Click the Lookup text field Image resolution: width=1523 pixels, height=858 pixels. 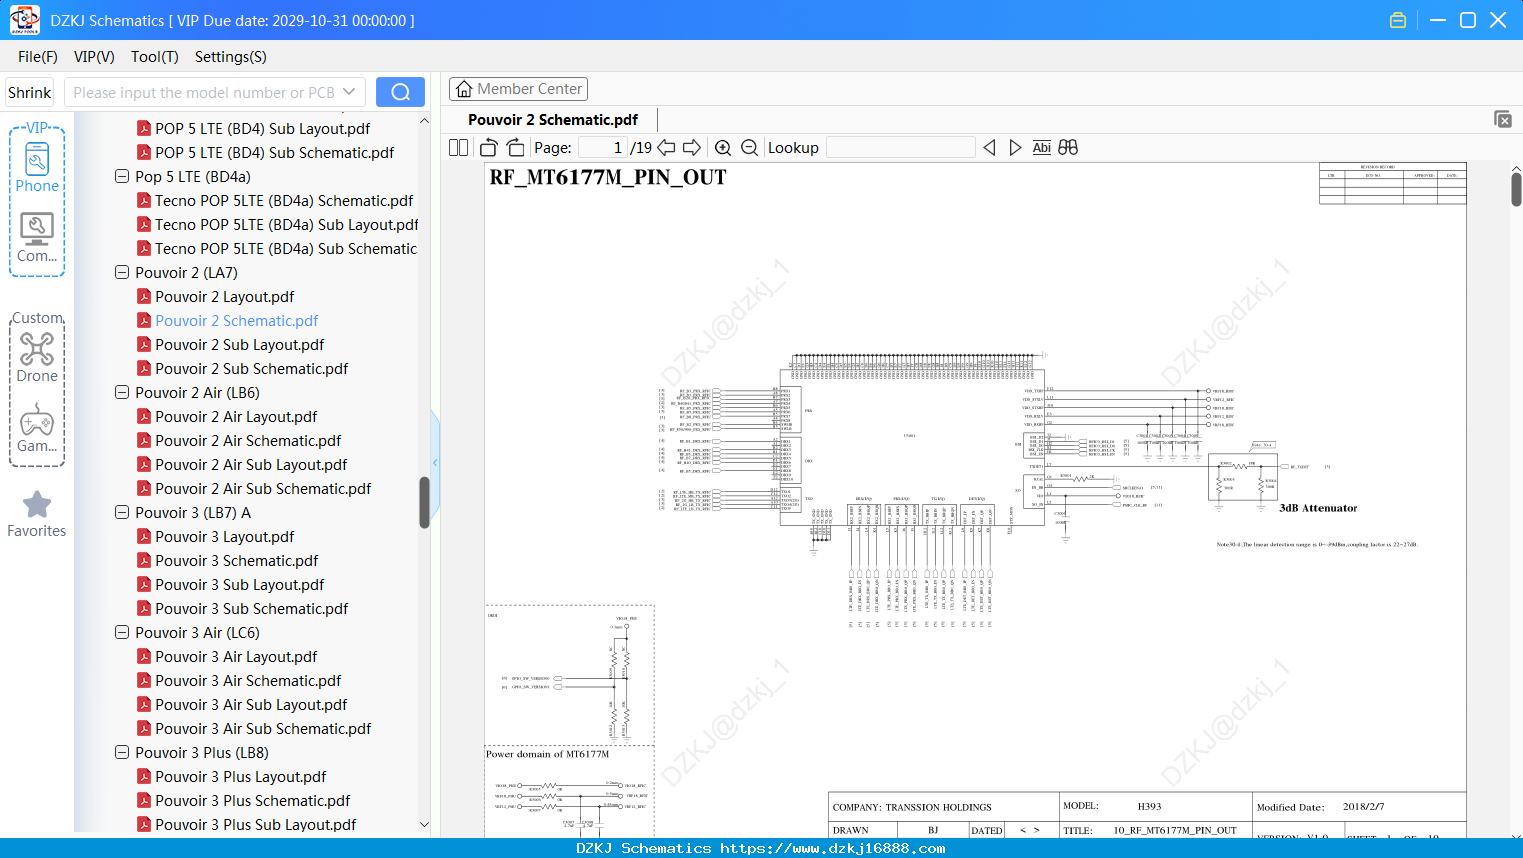tap(900, 148)
